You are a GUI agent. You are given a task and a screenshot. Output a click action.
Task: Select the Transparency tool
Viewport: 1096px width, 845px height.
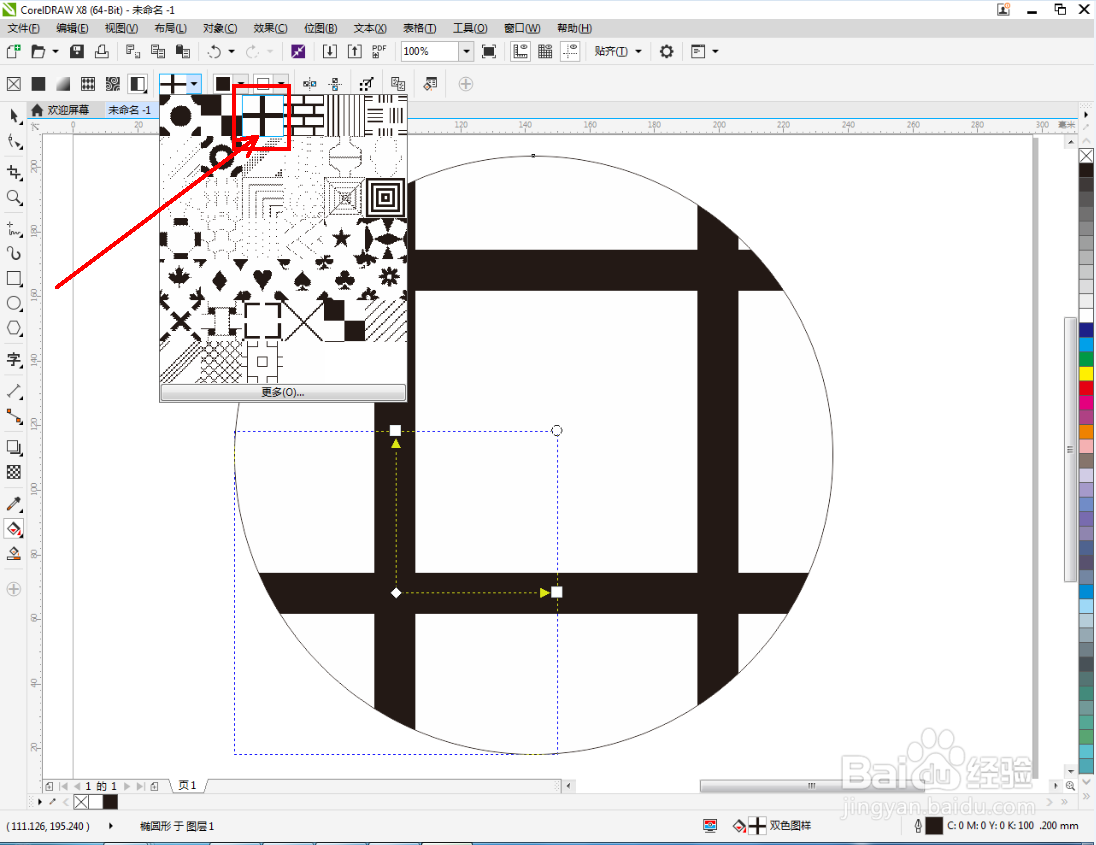point(14,472)
